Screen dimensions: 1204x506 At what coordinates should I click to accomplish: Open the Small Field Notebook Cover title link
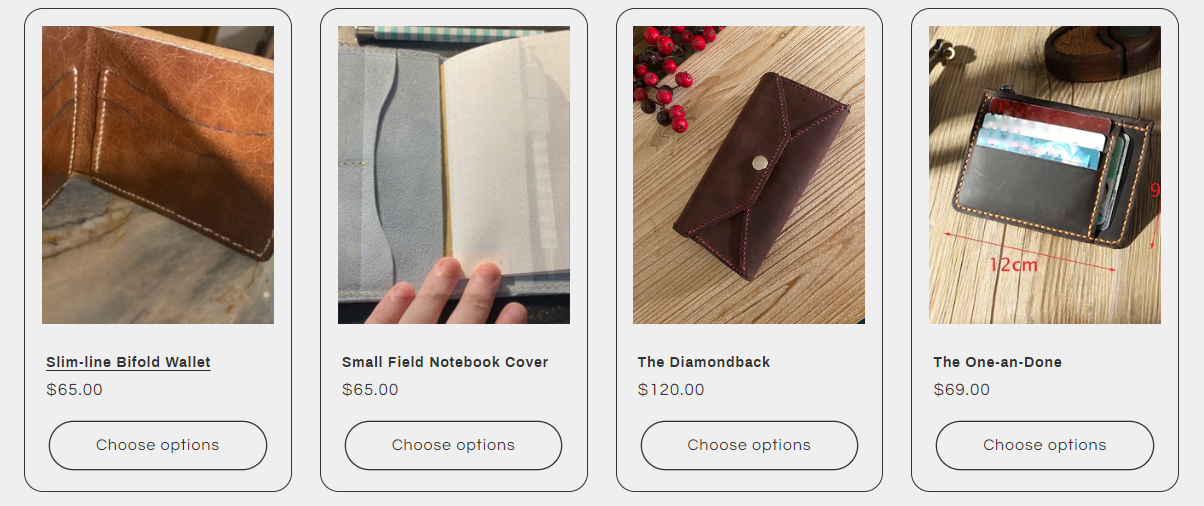[445, 362]
